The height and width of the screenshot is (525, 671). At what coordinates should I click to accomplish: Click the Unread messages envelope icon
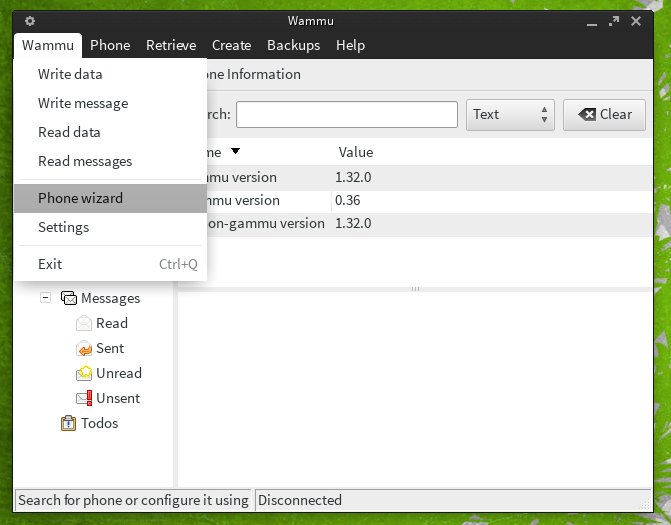pos(84,373)
